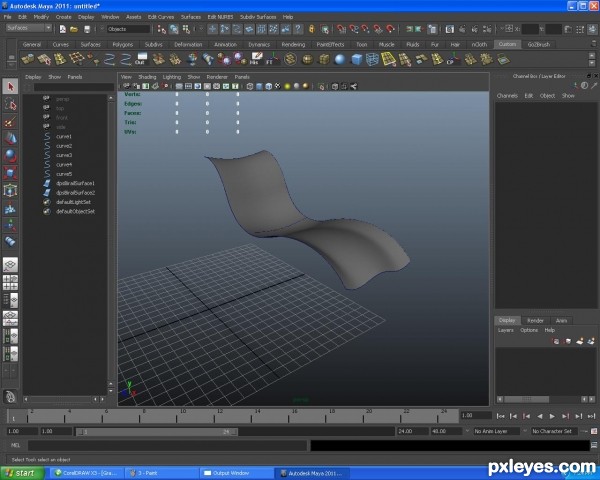Select defaultObjectSet in the outliner
Viewport: 600px width, 480px height.
point(75,211)
